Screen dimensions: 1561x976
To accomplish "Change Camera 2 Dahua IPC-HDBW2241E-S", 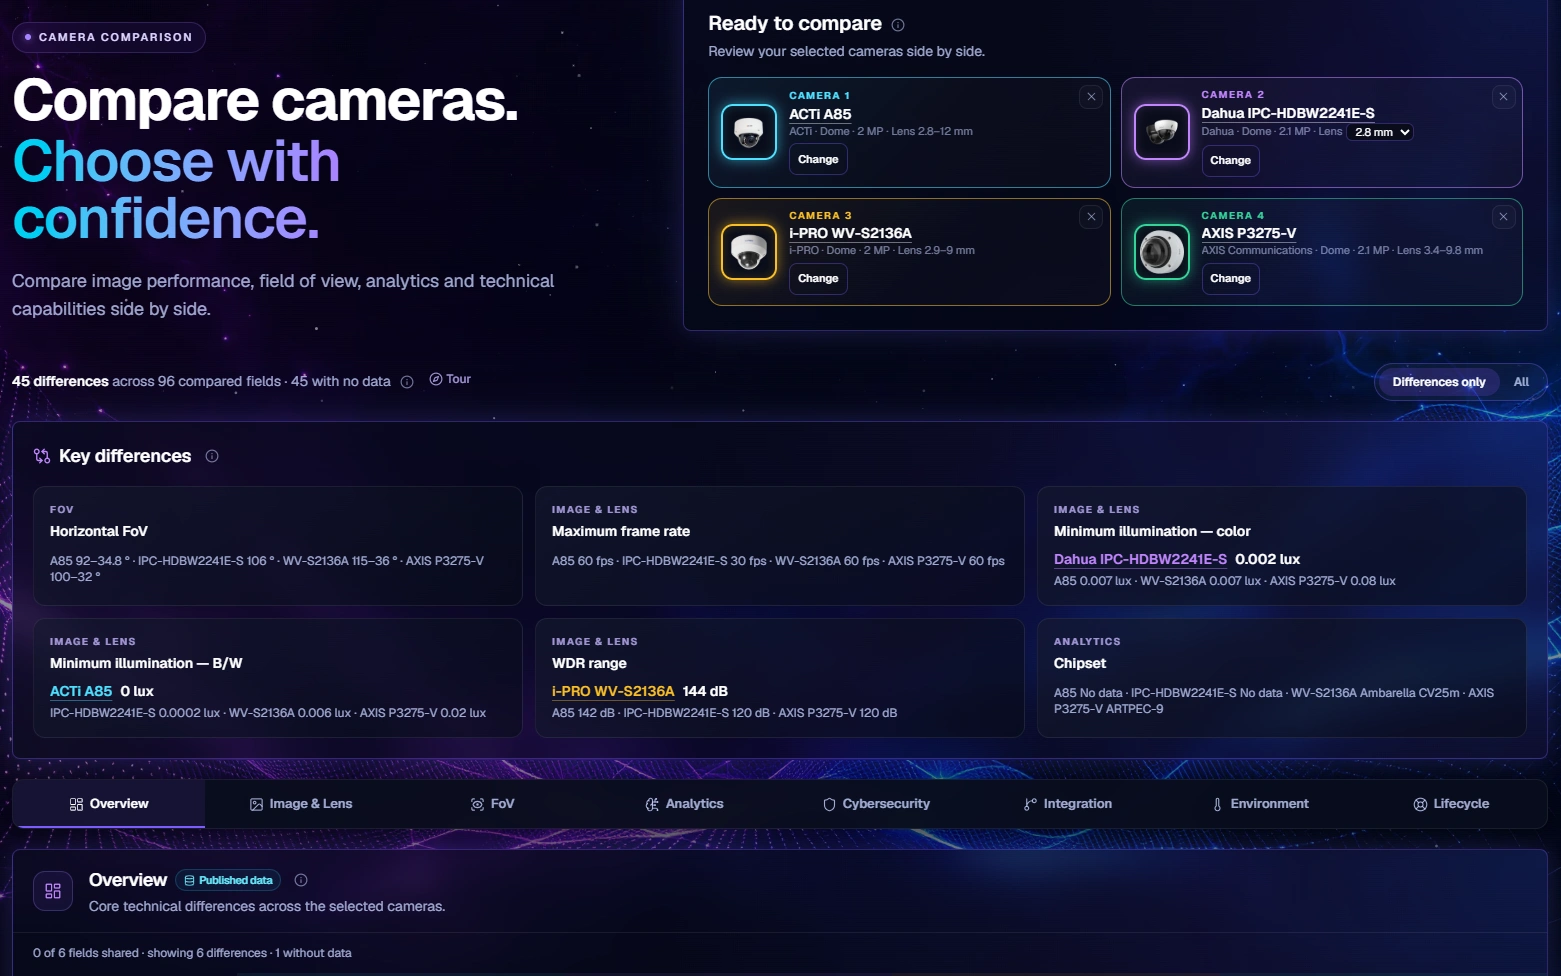I will point(1230,161).
